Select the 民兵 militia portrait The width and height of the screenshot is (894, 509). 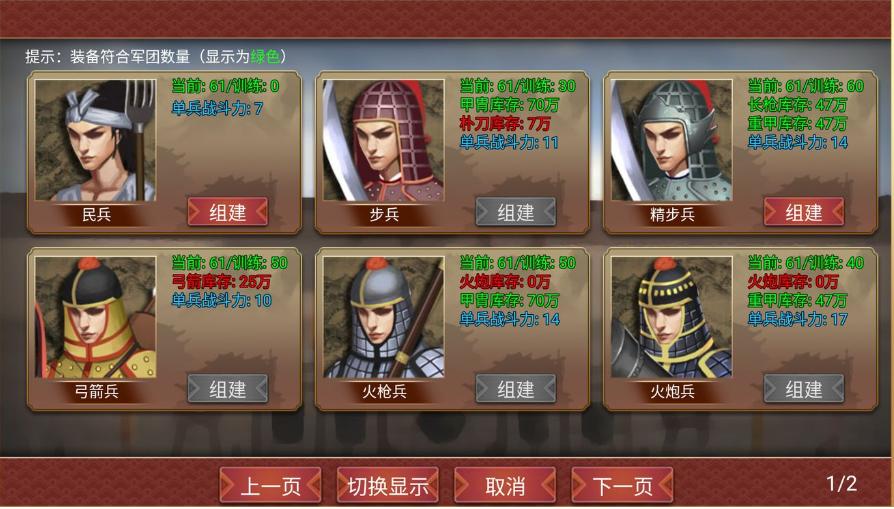pos(95,140)
